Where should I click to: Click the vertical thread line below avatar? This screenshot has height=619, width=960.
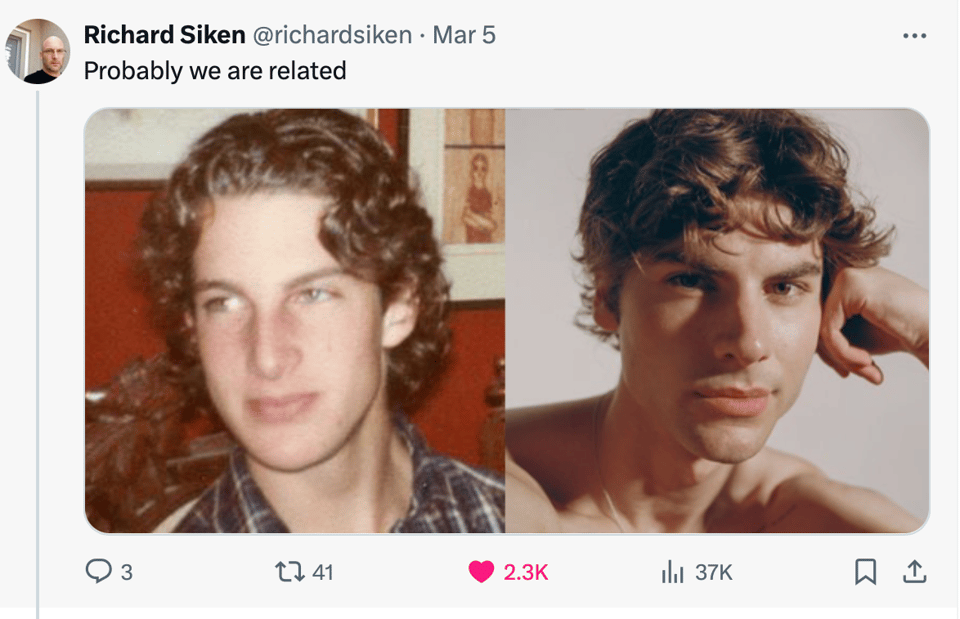[x=38, y=350]
